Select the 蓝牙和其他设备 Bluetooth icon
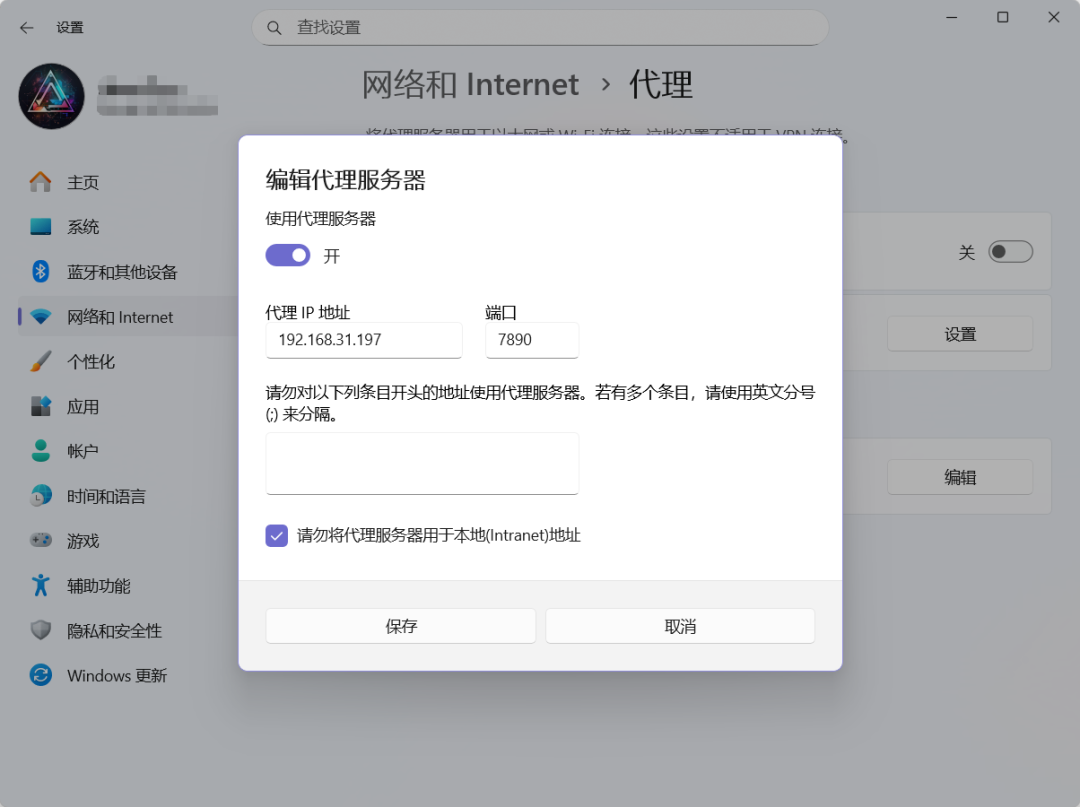Screen dimensions: 1080x807 pyautogui.click(x=41, y=272)
